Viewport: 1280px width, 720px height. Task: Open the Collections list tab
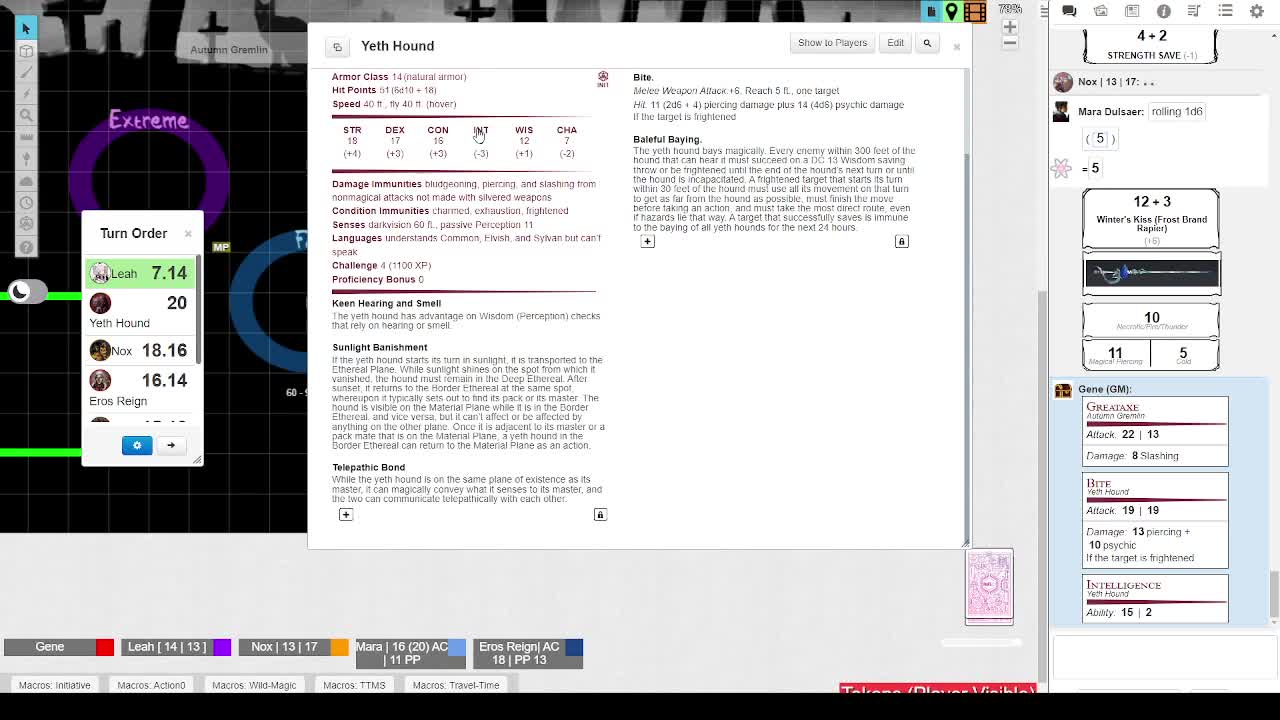tap(1226, 11)
